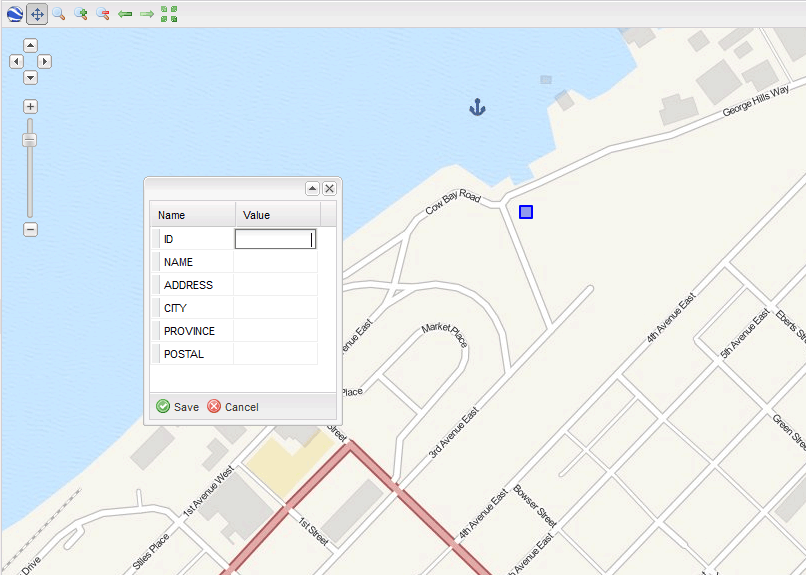Pan the map up with arrow
Image resolution: width=806 pixels, height=575 pixels.
pyautogui.click(x=30, y=45)
